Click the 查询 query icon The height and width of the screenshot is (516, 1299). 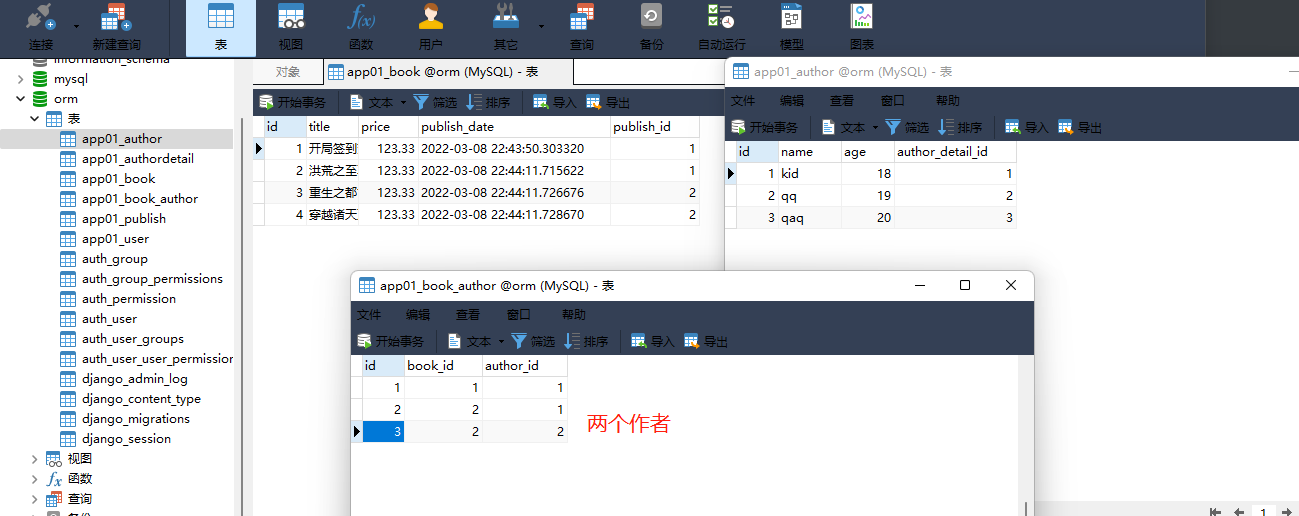(582, 28)
